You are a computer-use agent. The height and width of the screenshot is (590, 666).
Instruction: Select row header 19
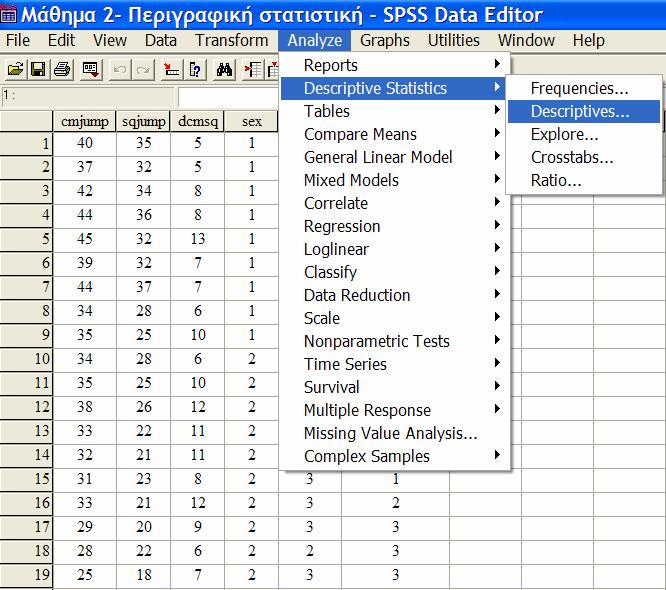(x=26, y=575)
